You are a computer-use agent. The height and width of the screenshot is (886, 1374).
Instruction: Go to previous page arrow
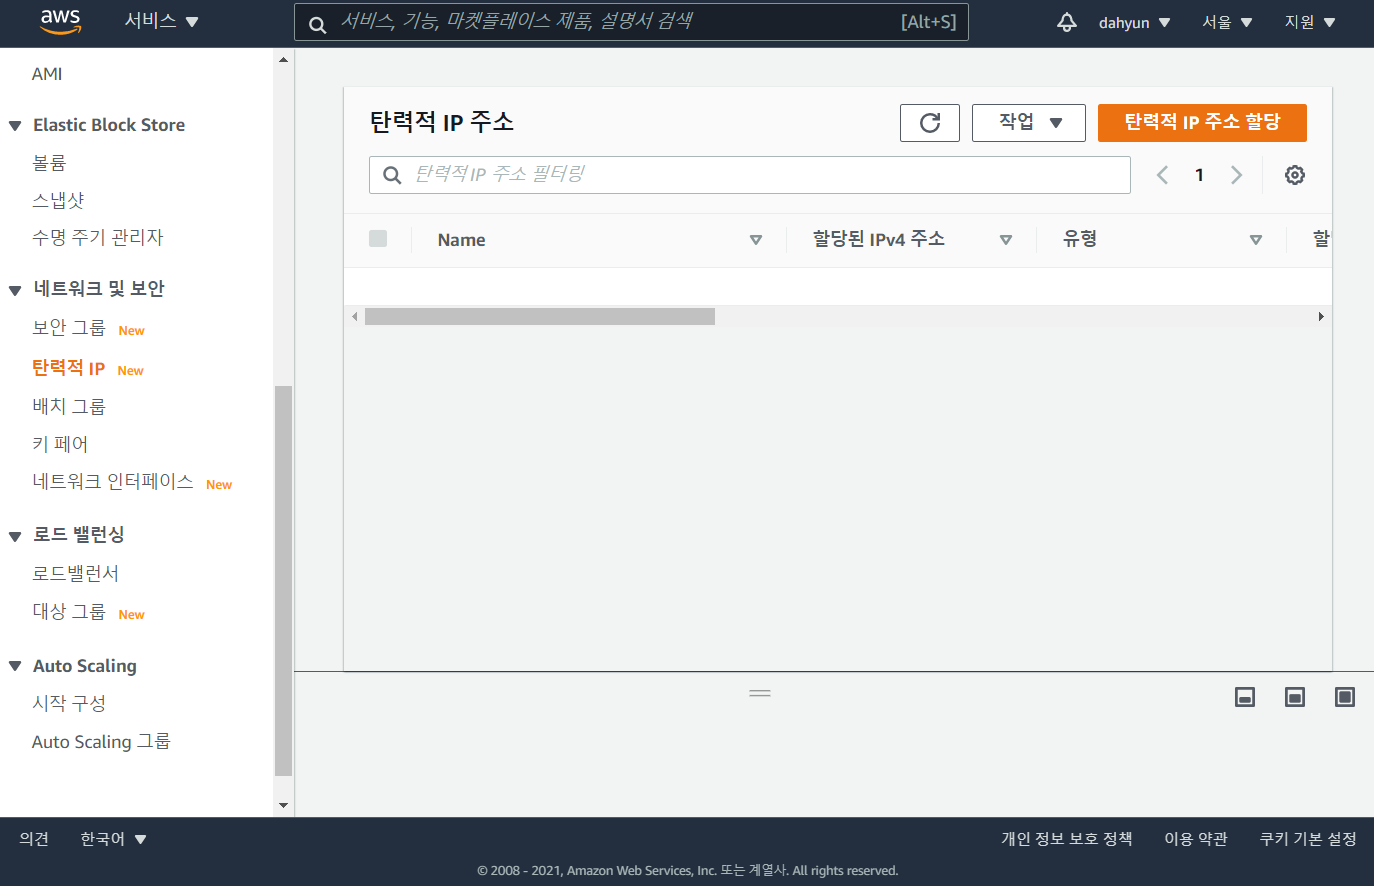click(1162, 175)
